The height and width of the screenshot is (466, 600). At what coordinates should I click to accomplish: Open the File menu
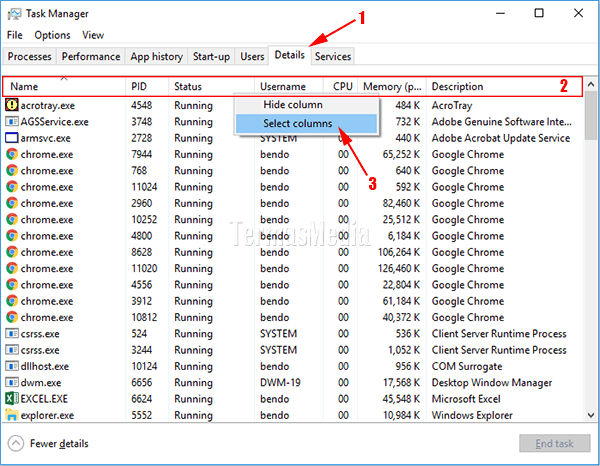coord(15,35)
